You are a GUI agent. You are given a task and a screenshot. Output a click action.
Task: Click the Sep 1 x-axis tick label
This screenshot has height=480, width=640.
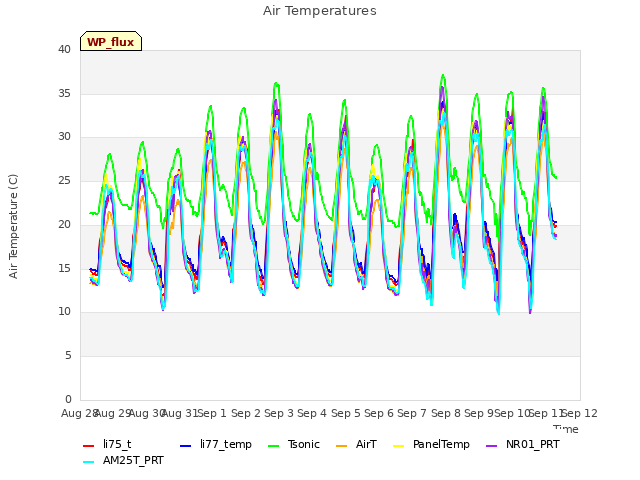pyautogui.click(x=212, y=413)
